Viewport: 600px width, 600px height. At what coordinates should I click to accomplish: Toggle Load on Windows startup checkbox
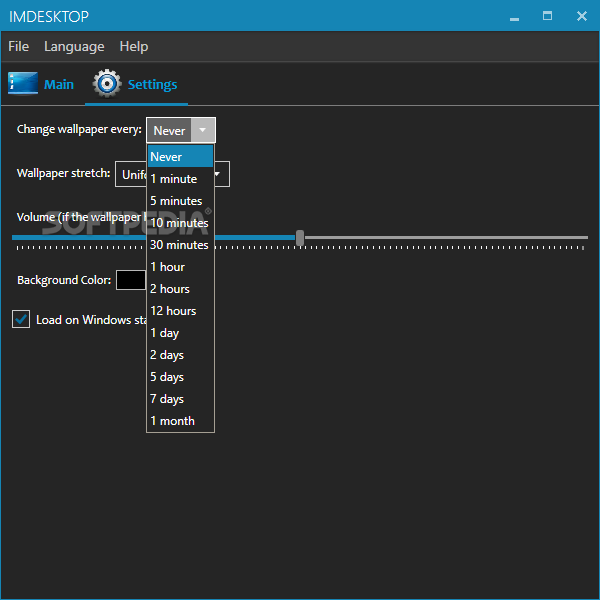pos(21,319)
